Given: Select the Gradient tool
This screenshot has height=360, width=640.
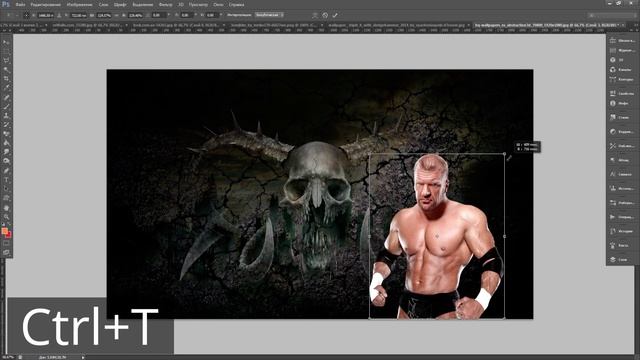Looking at the screenshot, I should coord(6,142).
